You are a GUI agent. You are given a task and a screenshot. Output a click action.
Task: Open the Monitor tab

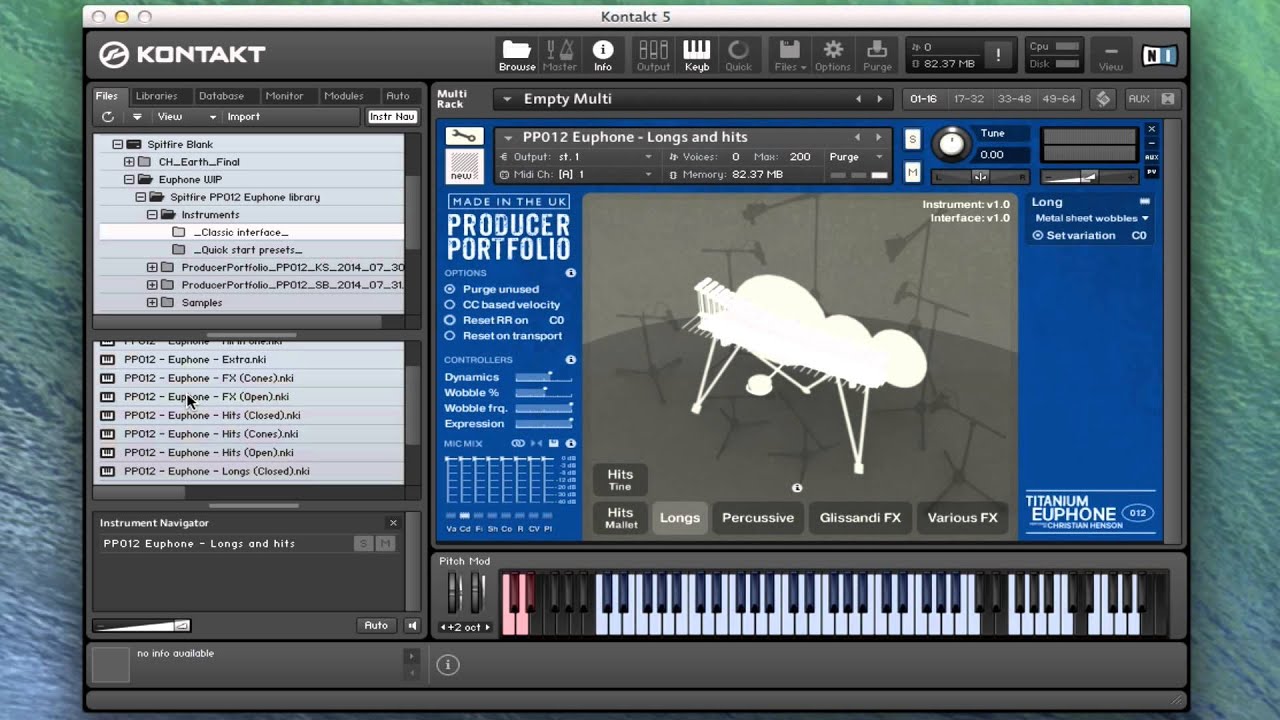(x=284, y=96)
